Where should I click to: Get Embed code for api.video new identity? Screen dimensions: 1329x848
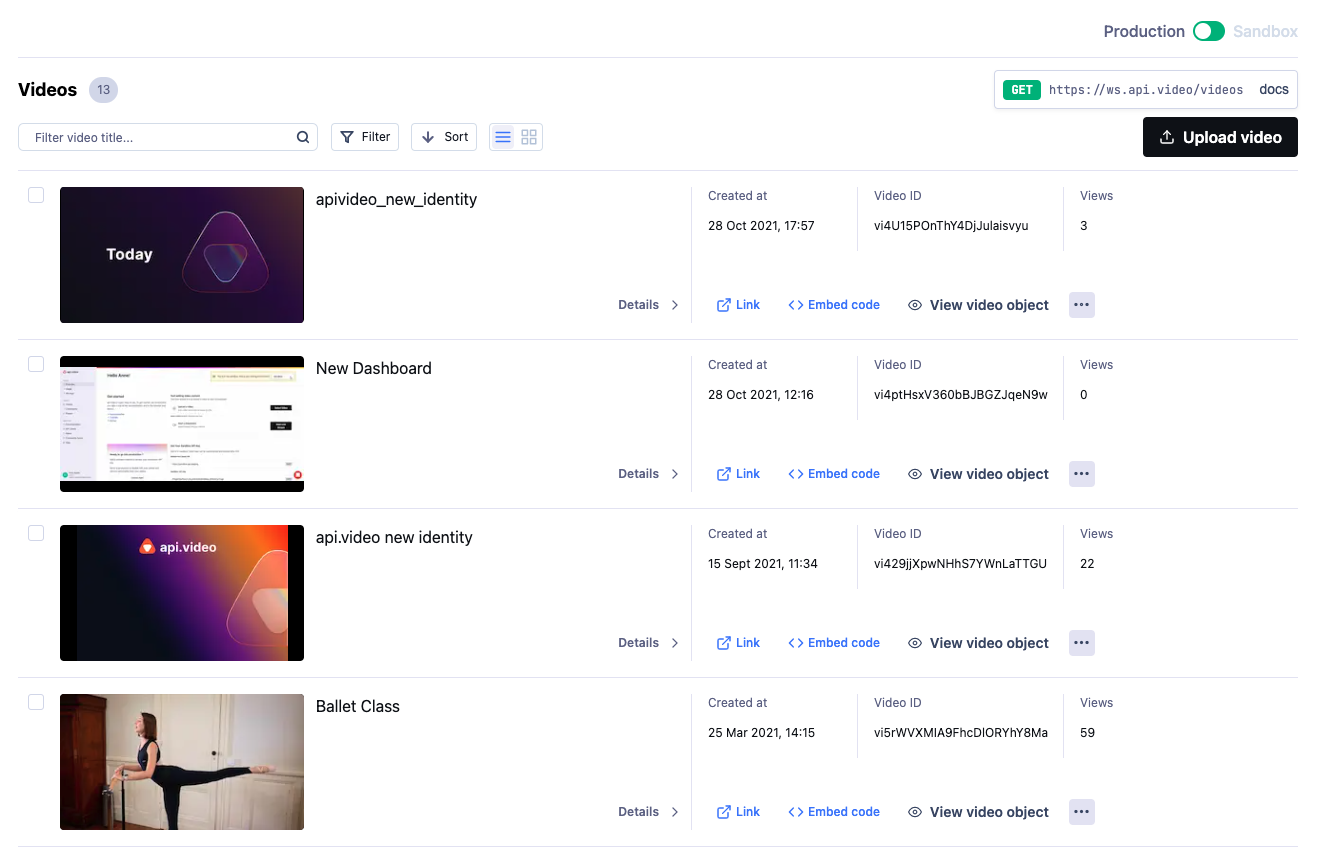(x=834, y=643)
